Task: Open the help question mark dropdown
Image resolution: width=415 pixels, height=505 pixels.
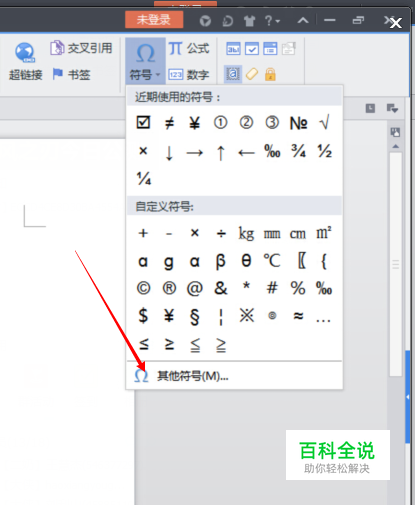Action: pos(272,21)
